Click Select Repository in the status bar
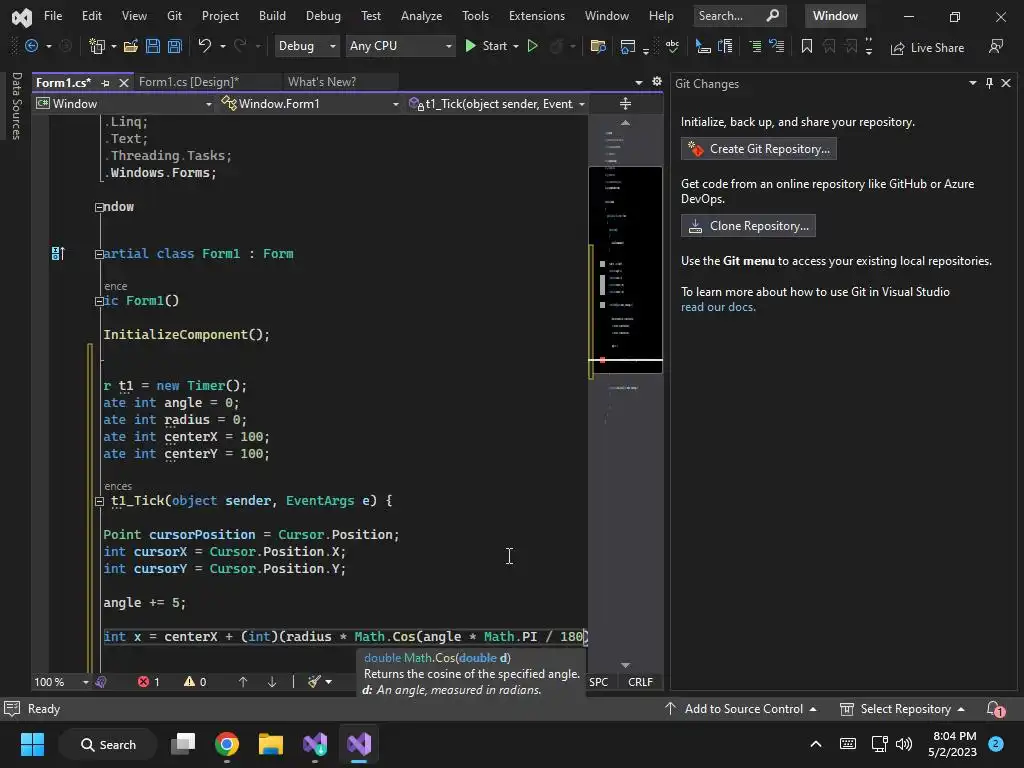The width and height of the screenshot is (1024, 768). [903, 709]
